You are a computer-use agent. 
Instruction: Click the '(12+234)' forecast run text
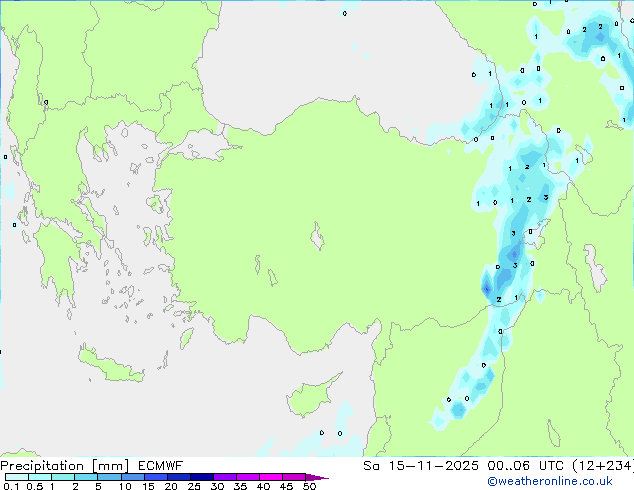point(603,465)
